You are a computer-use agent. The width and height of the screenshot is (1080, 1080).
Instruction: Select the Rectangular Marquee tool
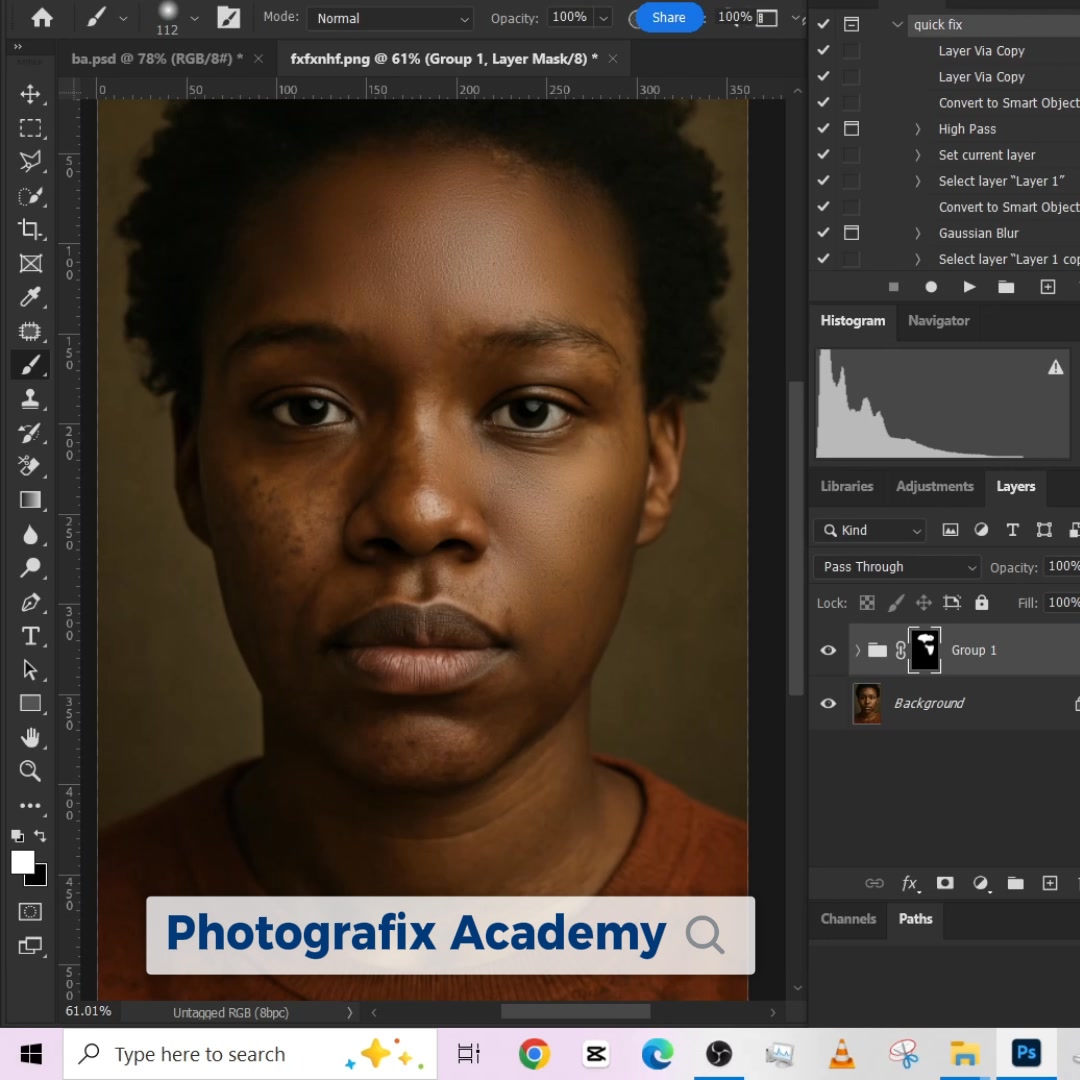click(30, 128)
